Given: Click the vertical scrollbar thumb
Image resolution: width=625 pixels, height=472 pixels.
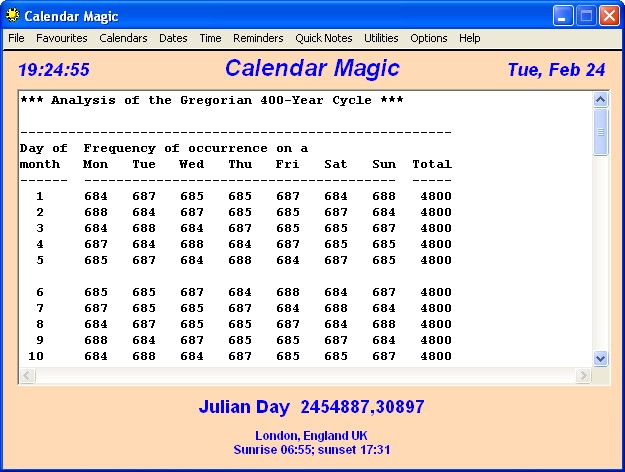Looking at the screenshot, I should pyautogui.click(x=600, y=132).
